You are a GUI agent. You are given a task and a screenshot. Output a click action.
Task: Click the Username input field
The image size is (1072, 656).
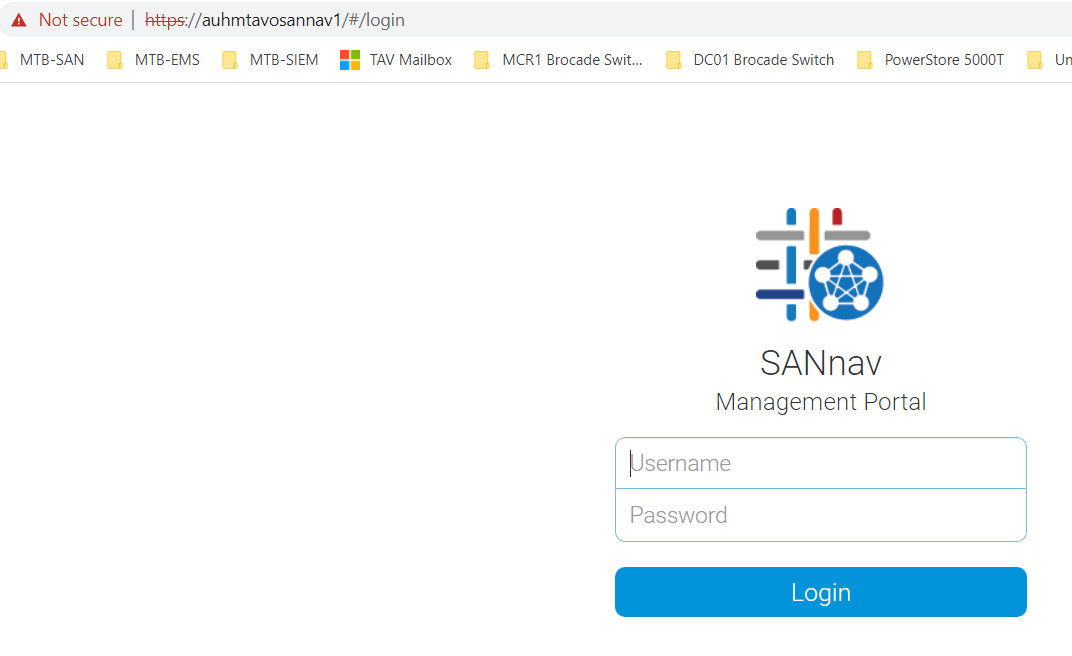coord(820,463)
